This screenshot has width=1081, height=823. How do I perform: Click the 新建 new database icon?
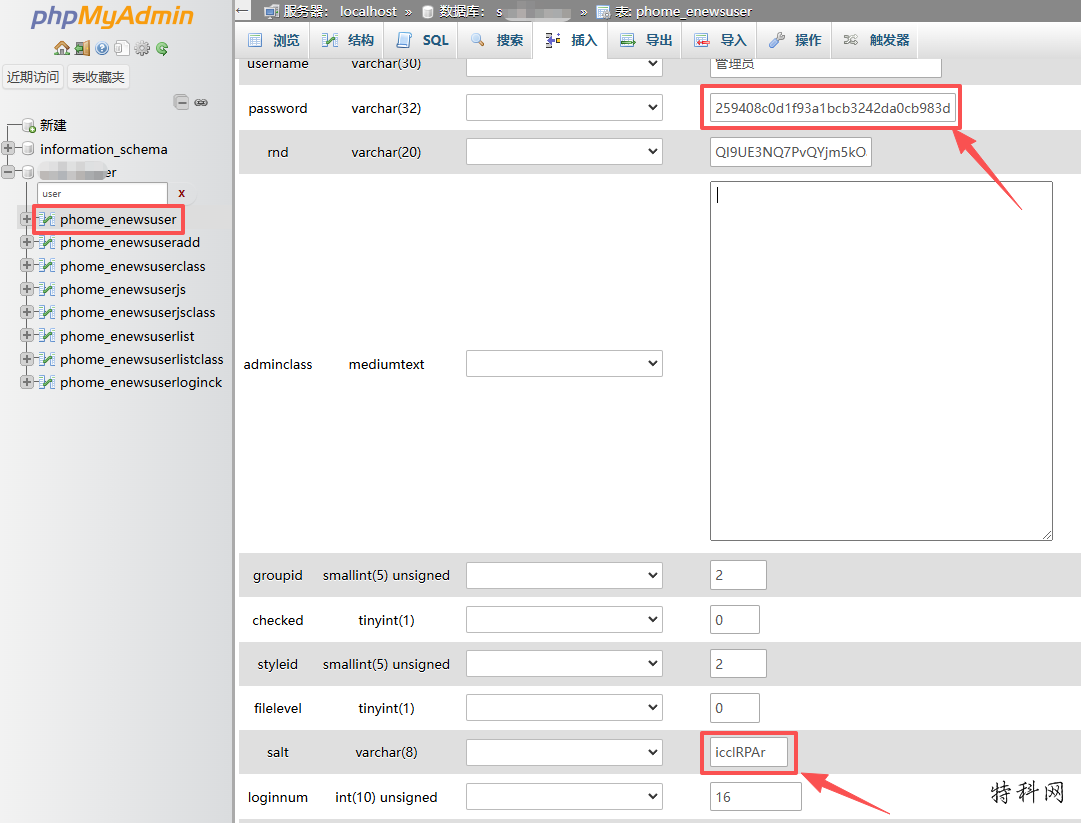[x=29, y=125]
